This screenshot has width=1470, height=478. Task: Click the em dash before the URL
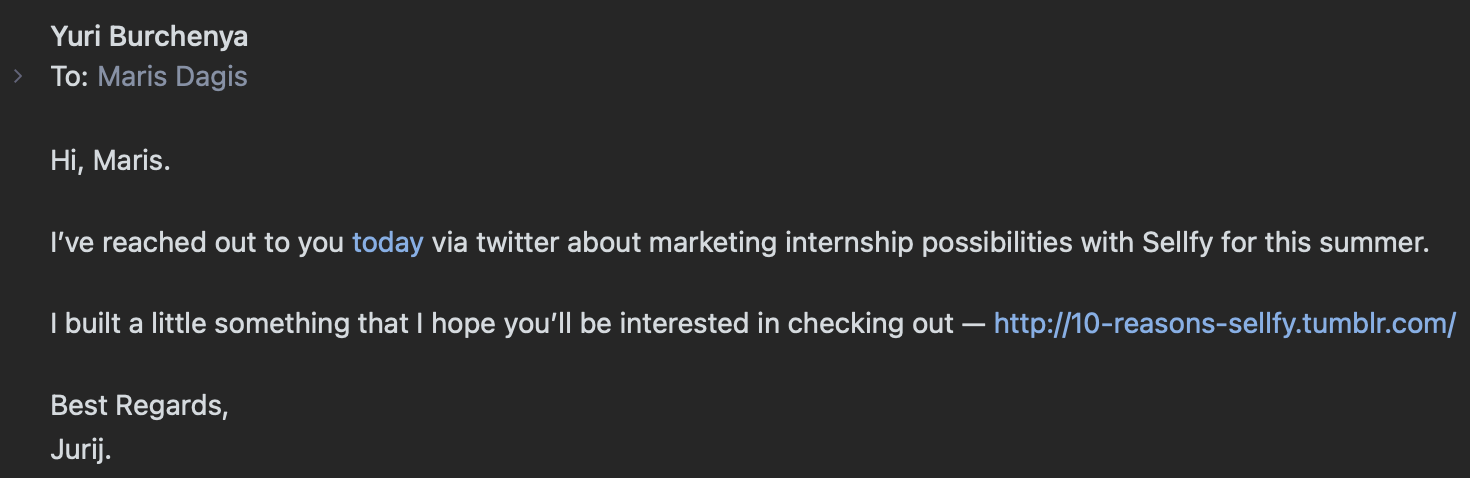[x=974, y=325]
